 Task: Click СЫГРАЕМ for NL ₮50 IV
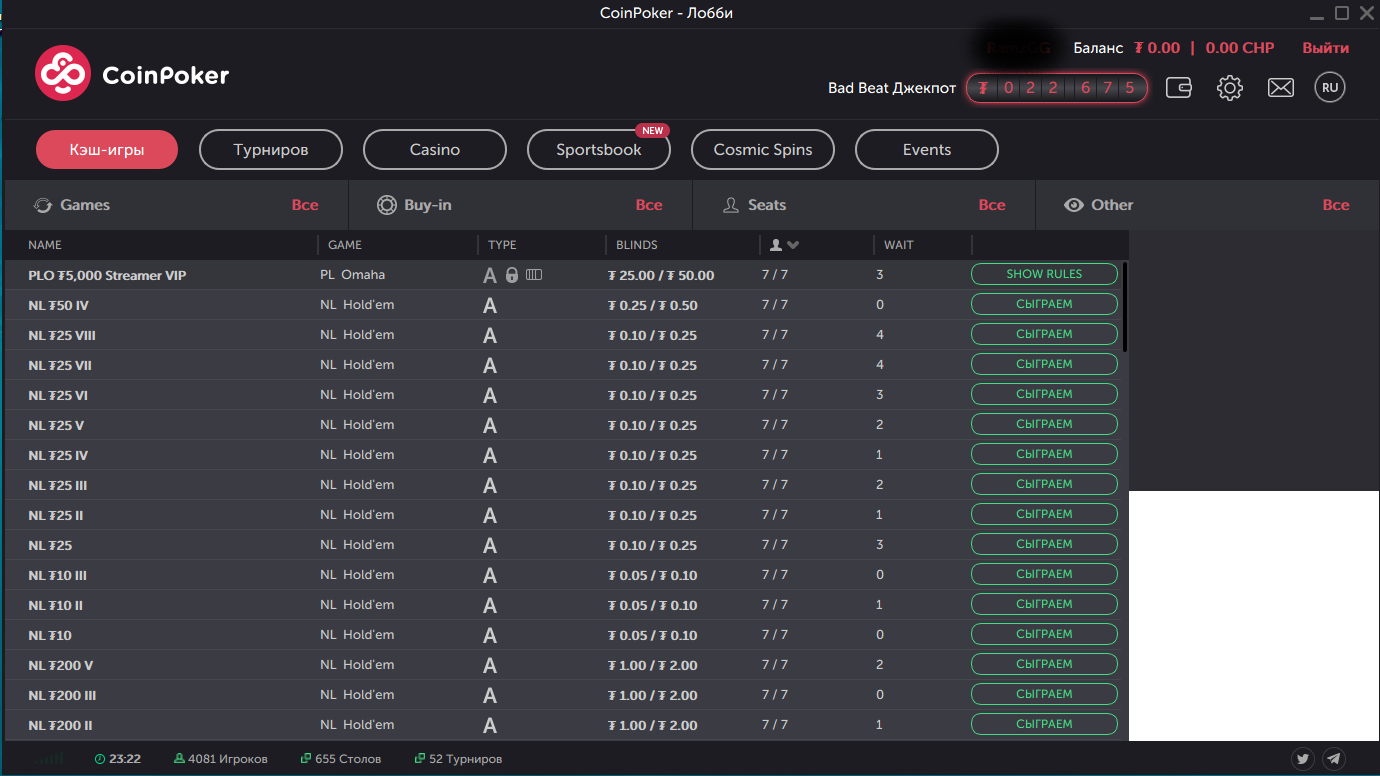tap(1044, 304)
